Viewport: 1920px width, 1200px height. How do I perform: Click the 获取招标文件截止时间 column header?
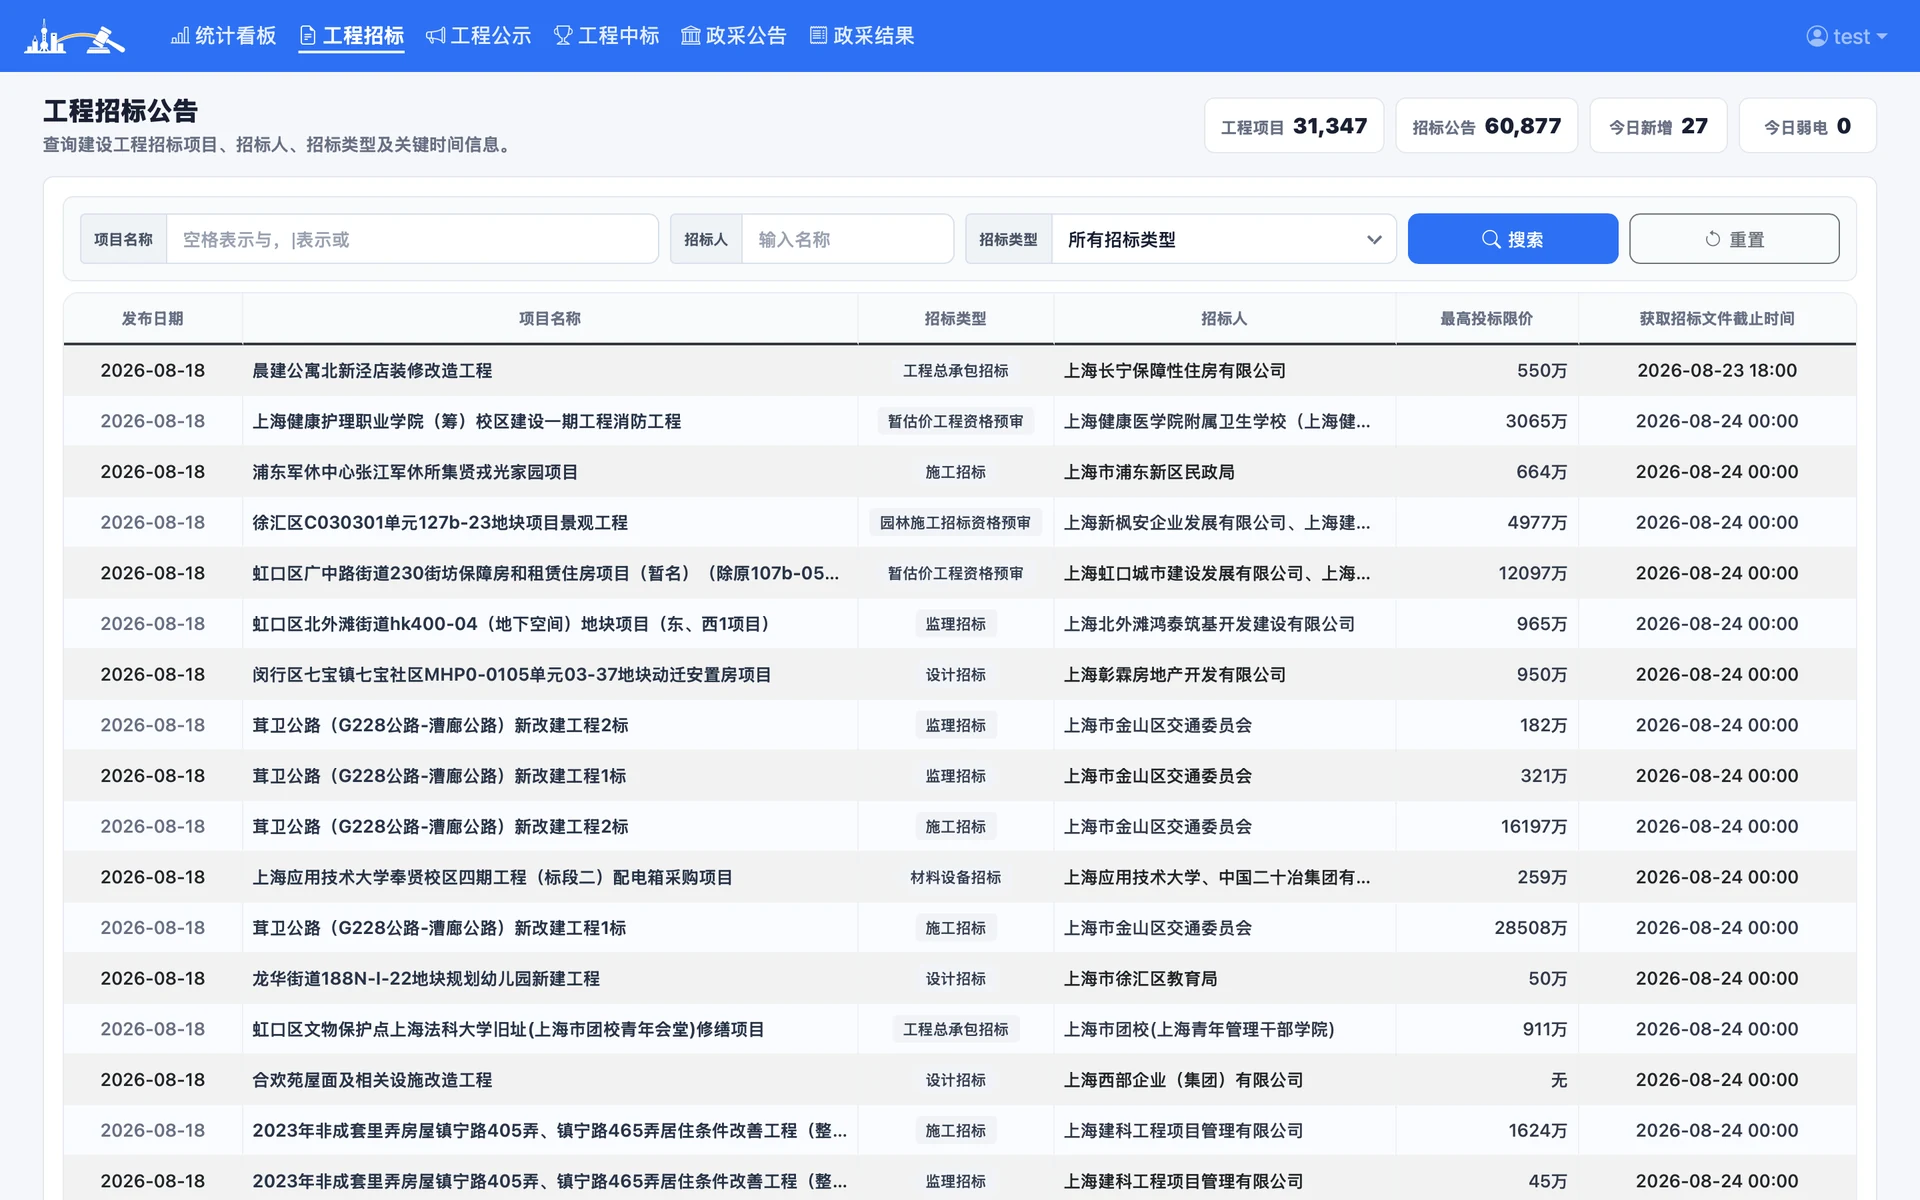click(x=1716, y=319)
